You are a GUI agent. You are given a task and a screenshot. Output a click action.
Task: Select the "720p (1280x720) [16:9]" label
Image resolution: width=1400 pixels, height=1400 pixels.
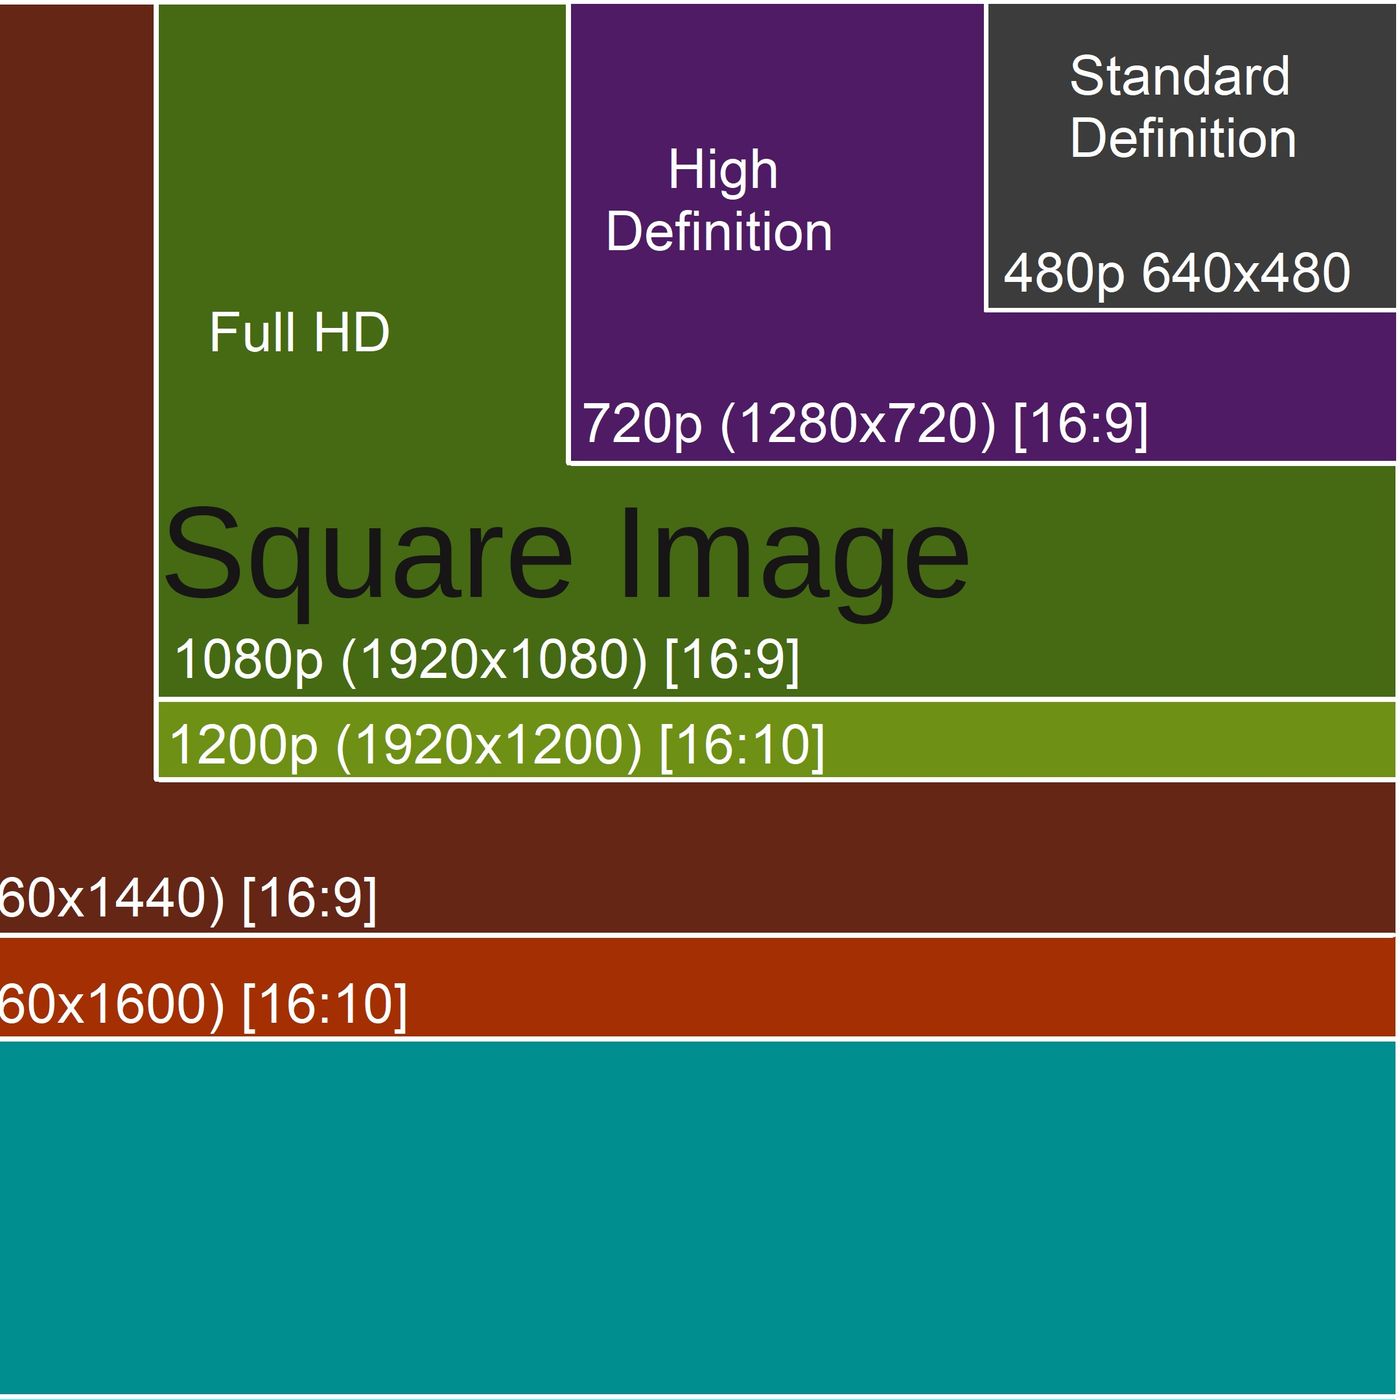click(865, 423)
